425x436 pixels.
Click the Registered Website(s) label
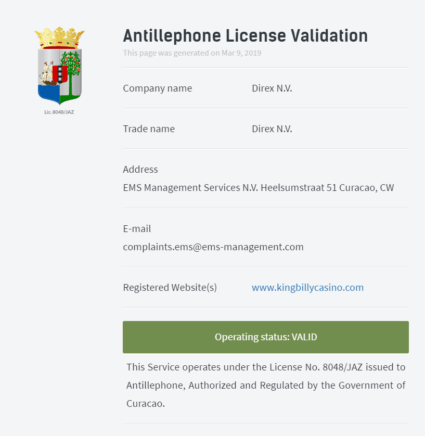(x=170, y=287)
